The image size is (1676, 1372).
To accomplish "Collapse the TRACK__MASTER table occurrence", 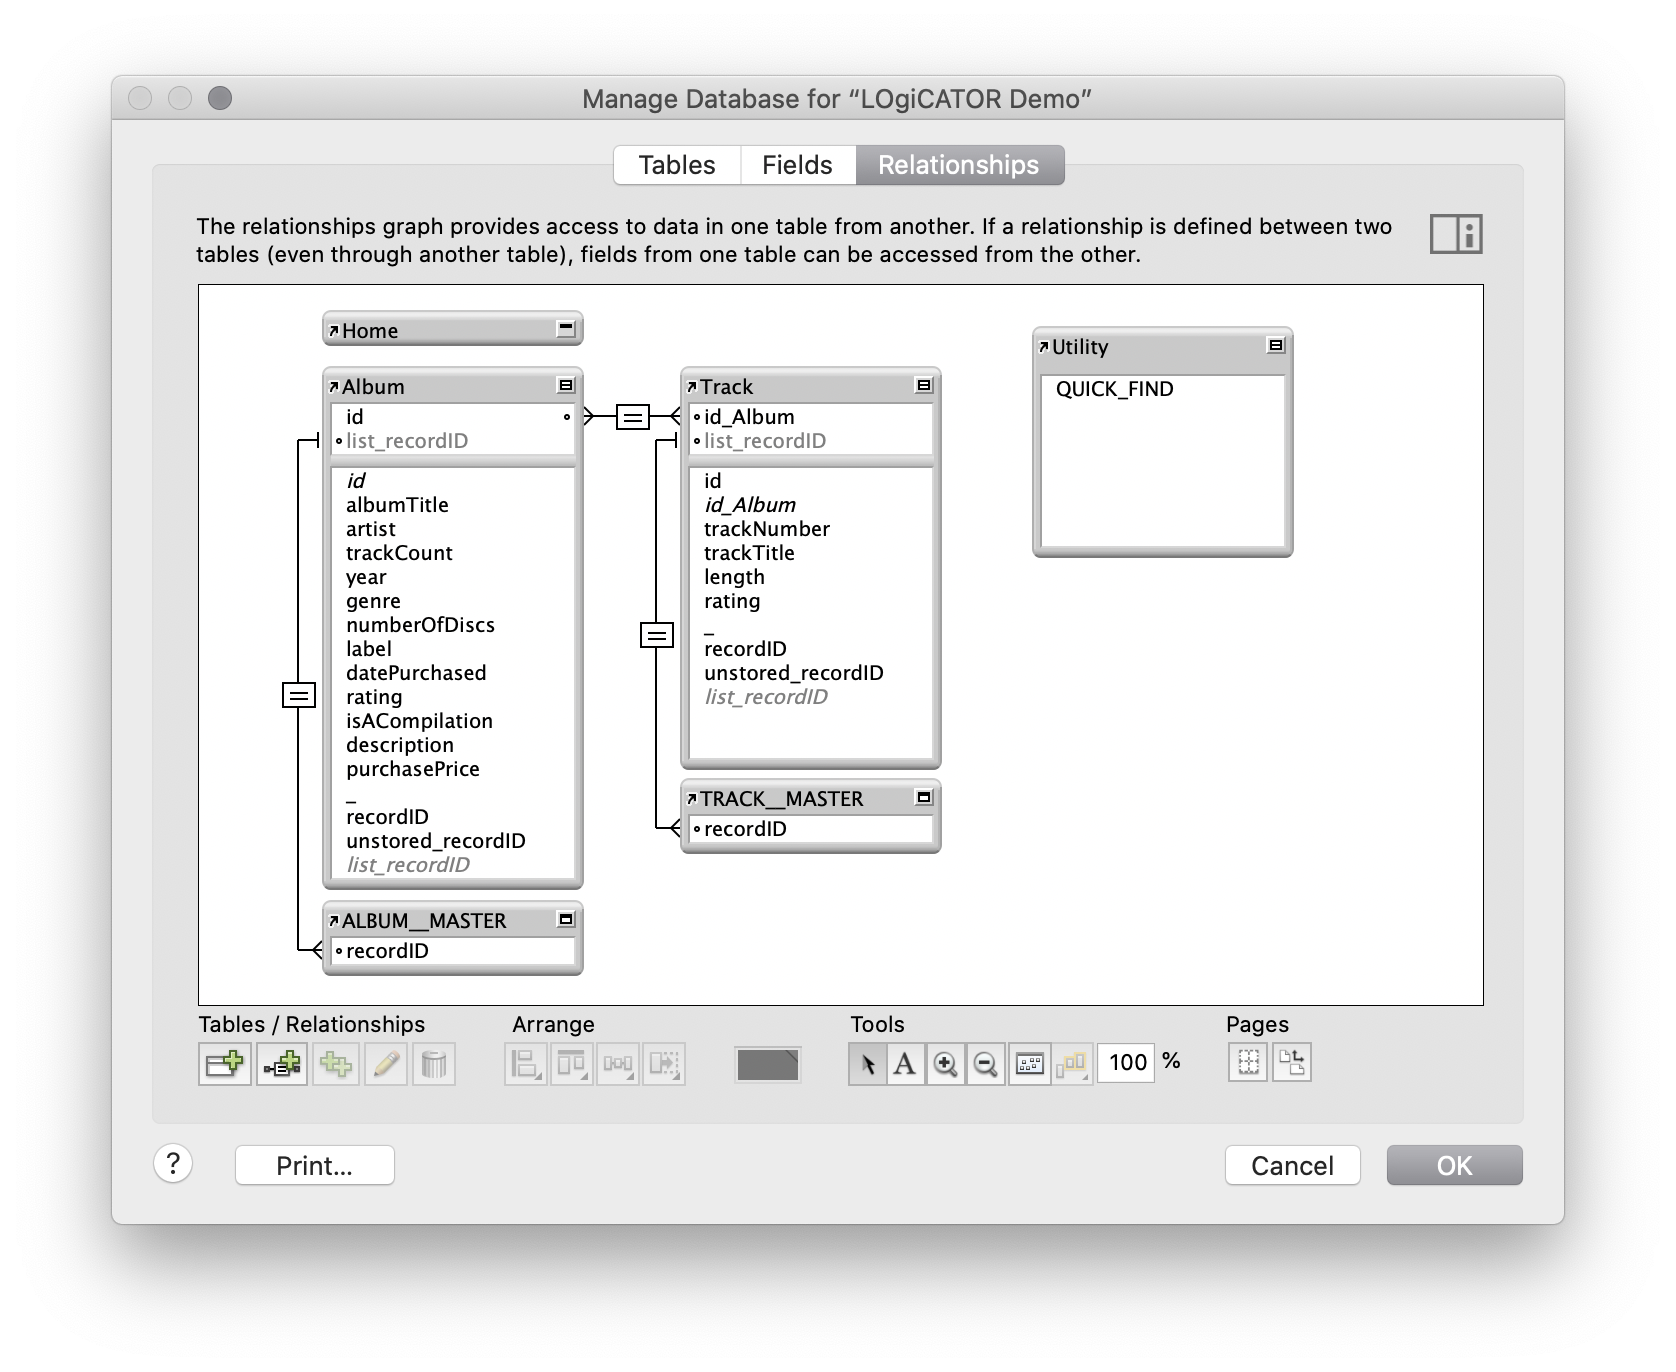I will pyautogui.click(x=922, y=796).
